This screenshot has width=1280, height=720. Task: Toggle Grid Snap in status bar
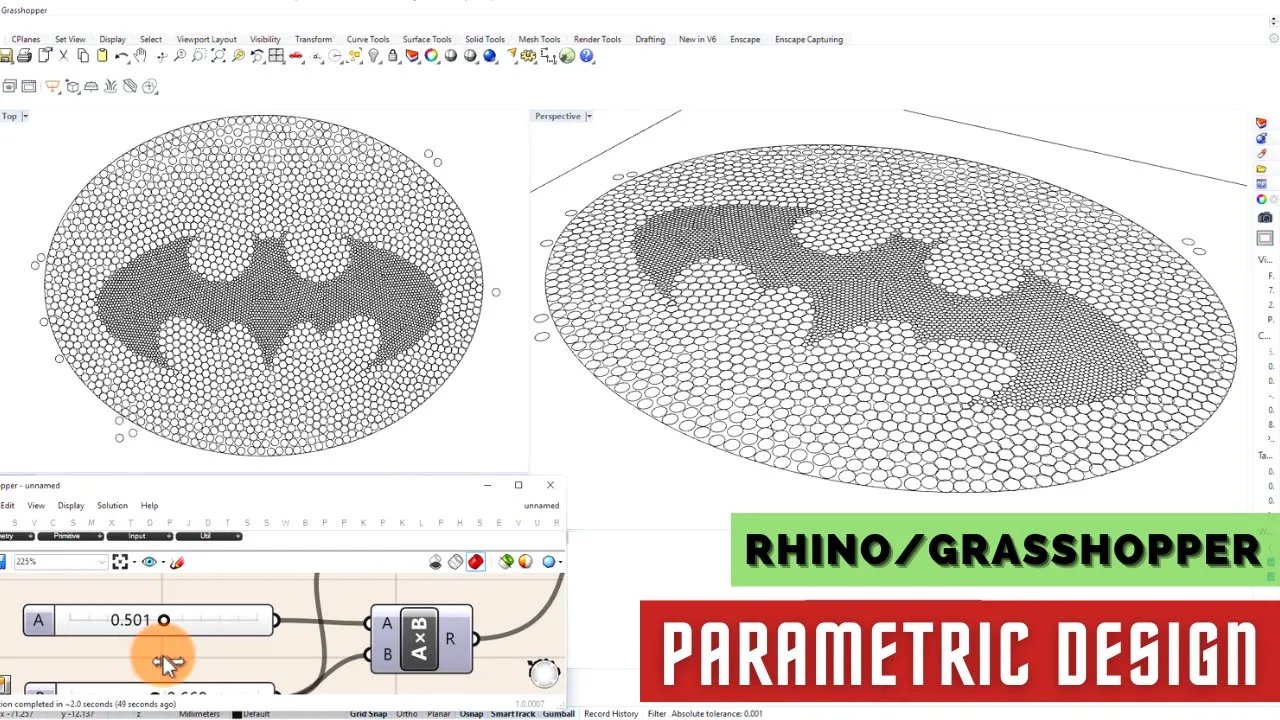368,714
